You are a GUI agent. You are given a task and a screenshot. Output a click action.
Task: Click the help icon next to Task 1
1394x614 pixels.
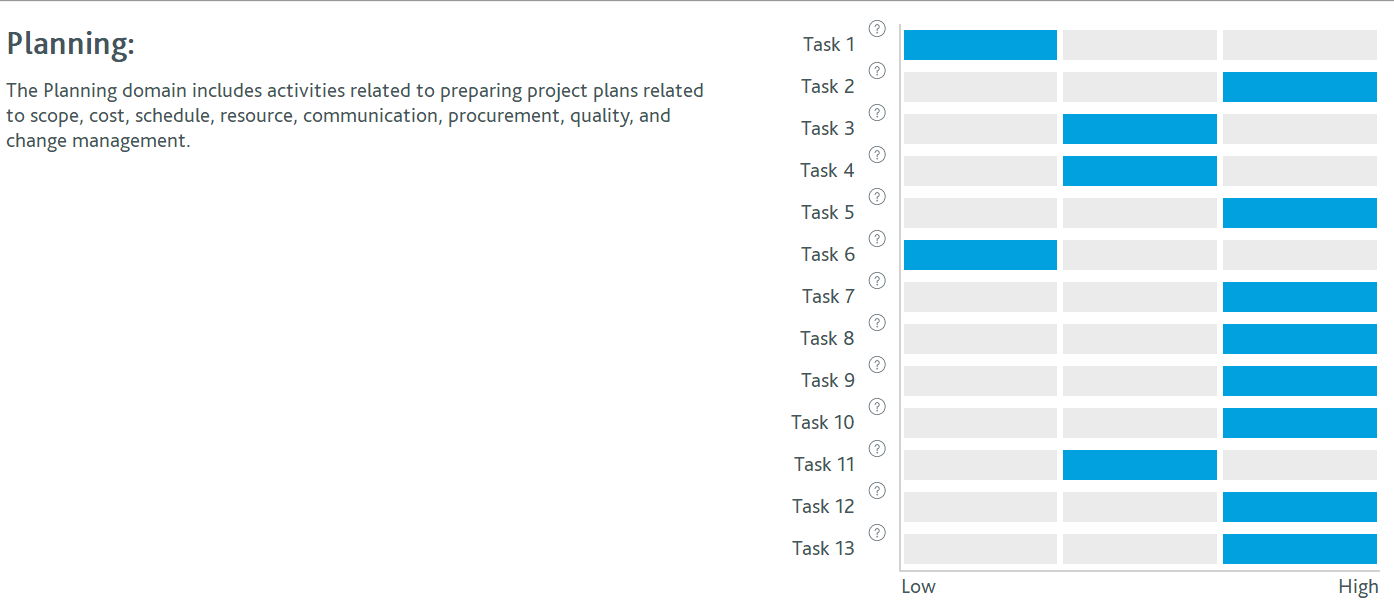(877, 29)
